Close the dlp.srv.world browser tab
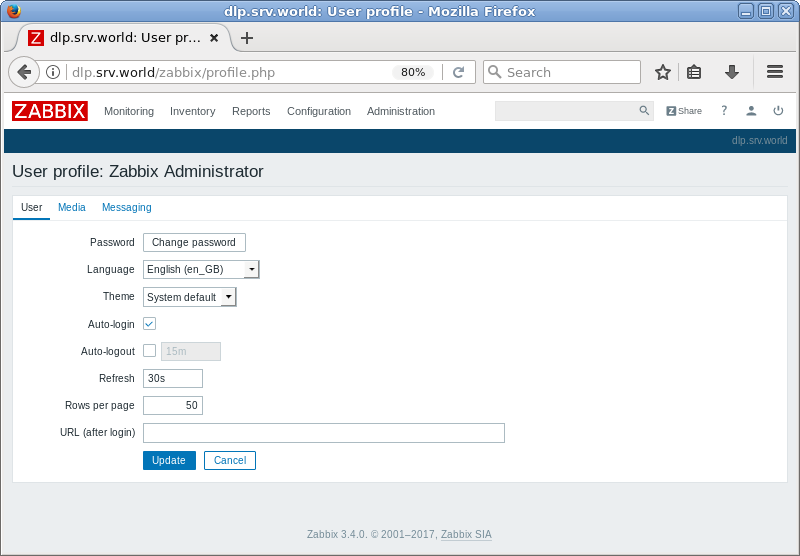This screenshot has width=800, height=556. coord(214,38)
